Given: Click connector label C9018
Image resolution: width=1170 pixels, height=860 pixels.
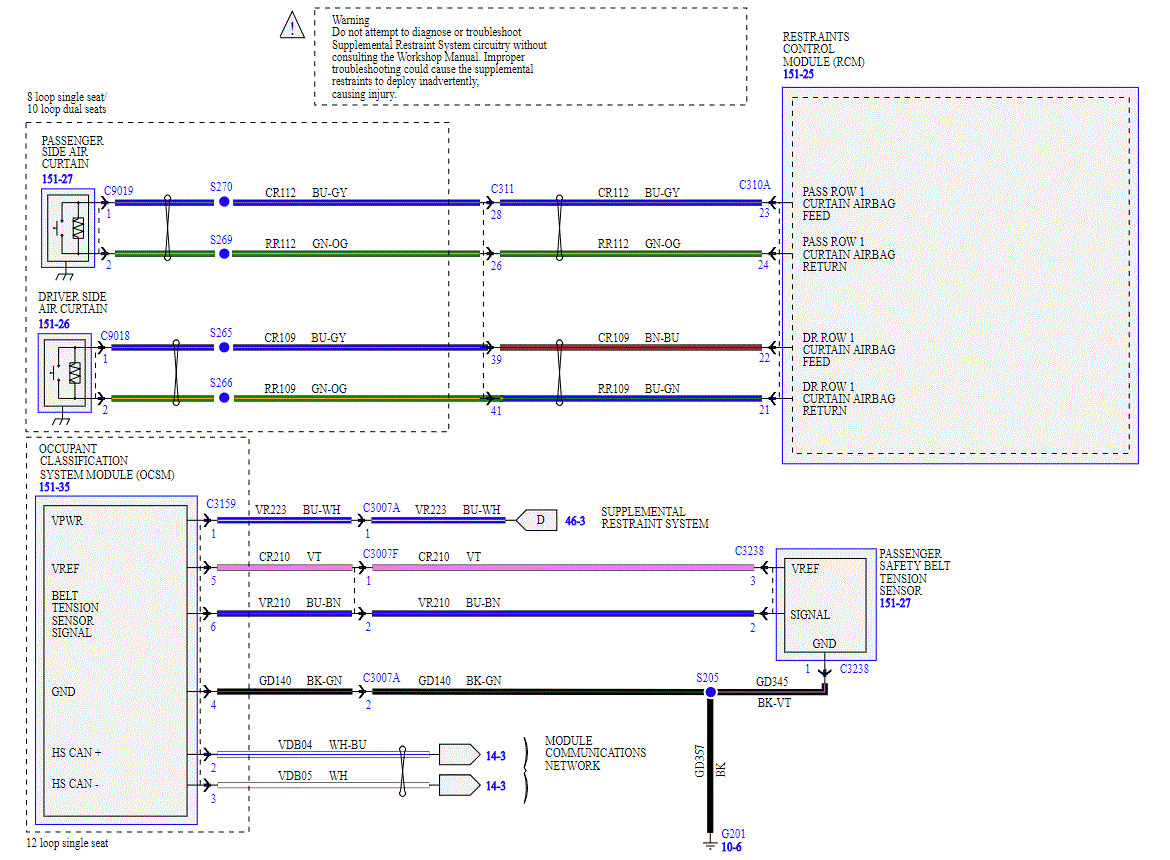Looking at the screenshot, I should (x=115, y=336).
